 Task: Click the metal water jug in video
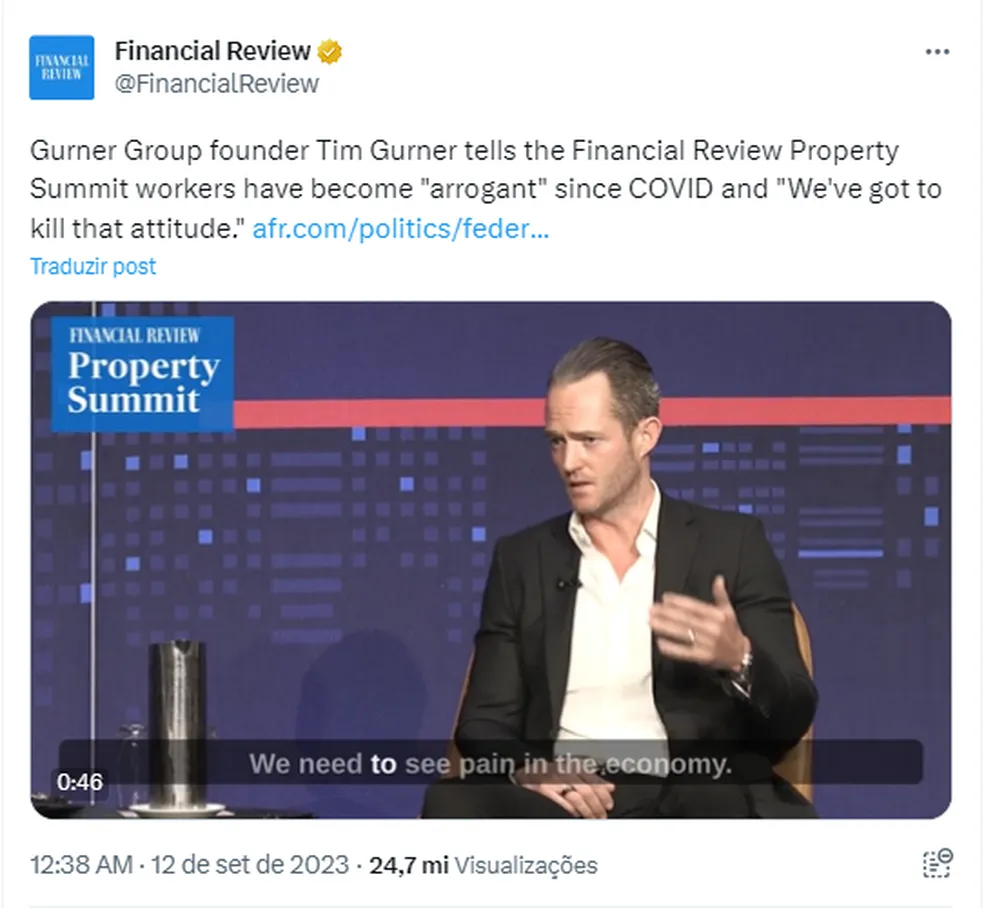point(177,720)
